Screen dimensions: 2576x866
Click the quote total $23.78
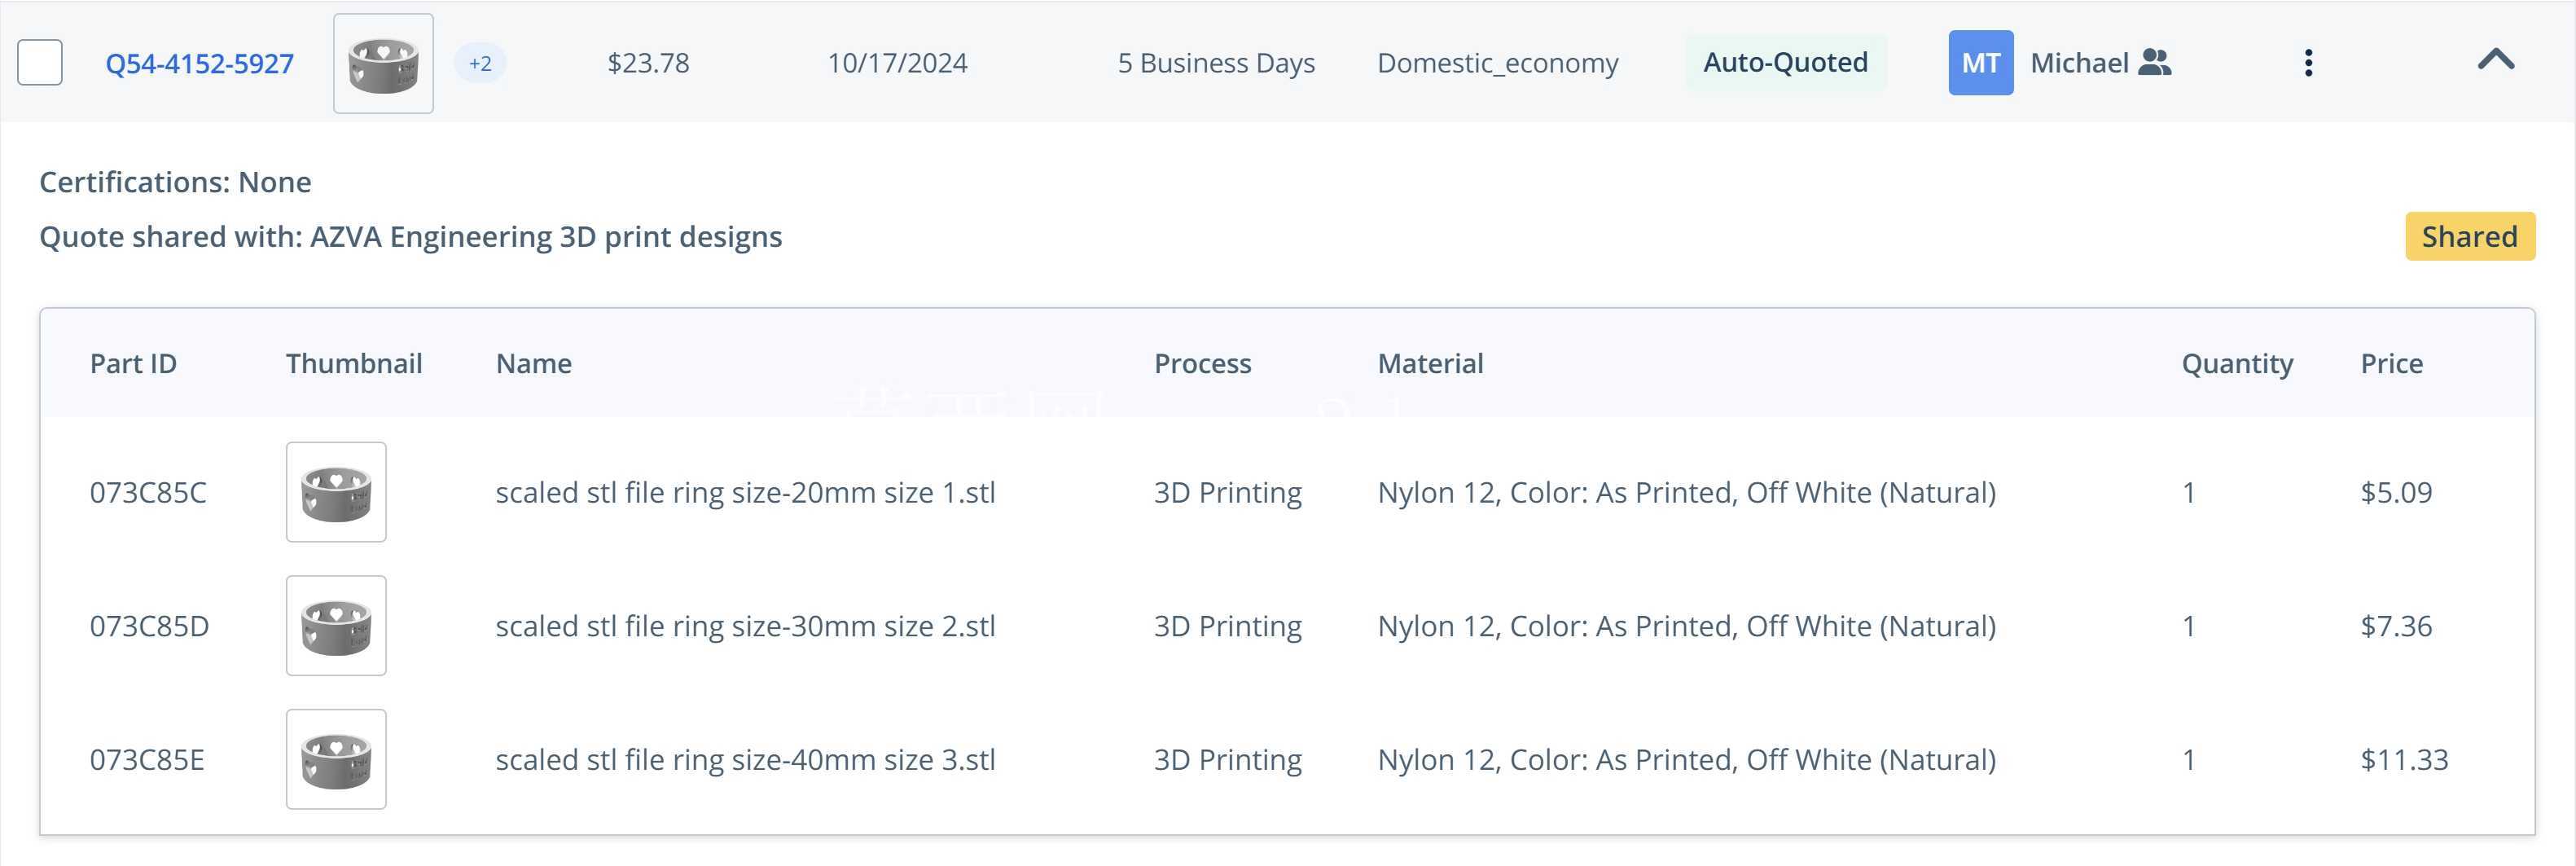pos(648,63)
